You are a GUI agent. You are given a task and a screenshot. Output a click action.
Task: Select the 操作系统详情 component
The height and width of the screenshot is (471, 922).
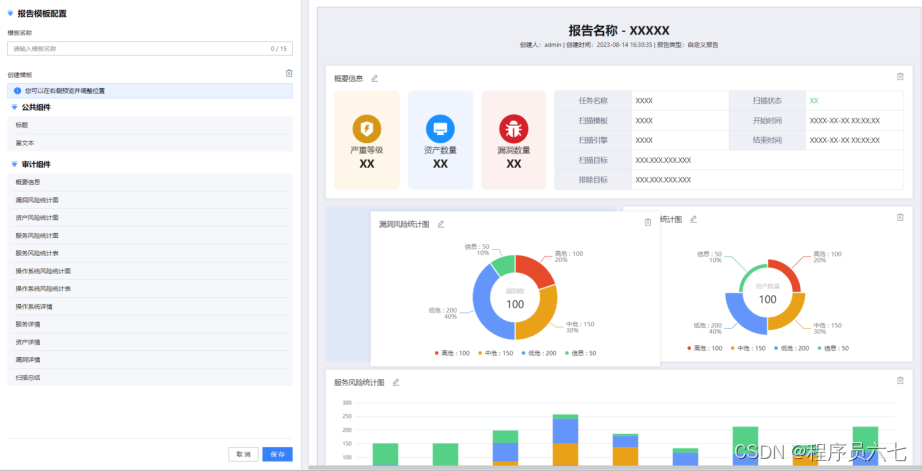coord(150,307)
